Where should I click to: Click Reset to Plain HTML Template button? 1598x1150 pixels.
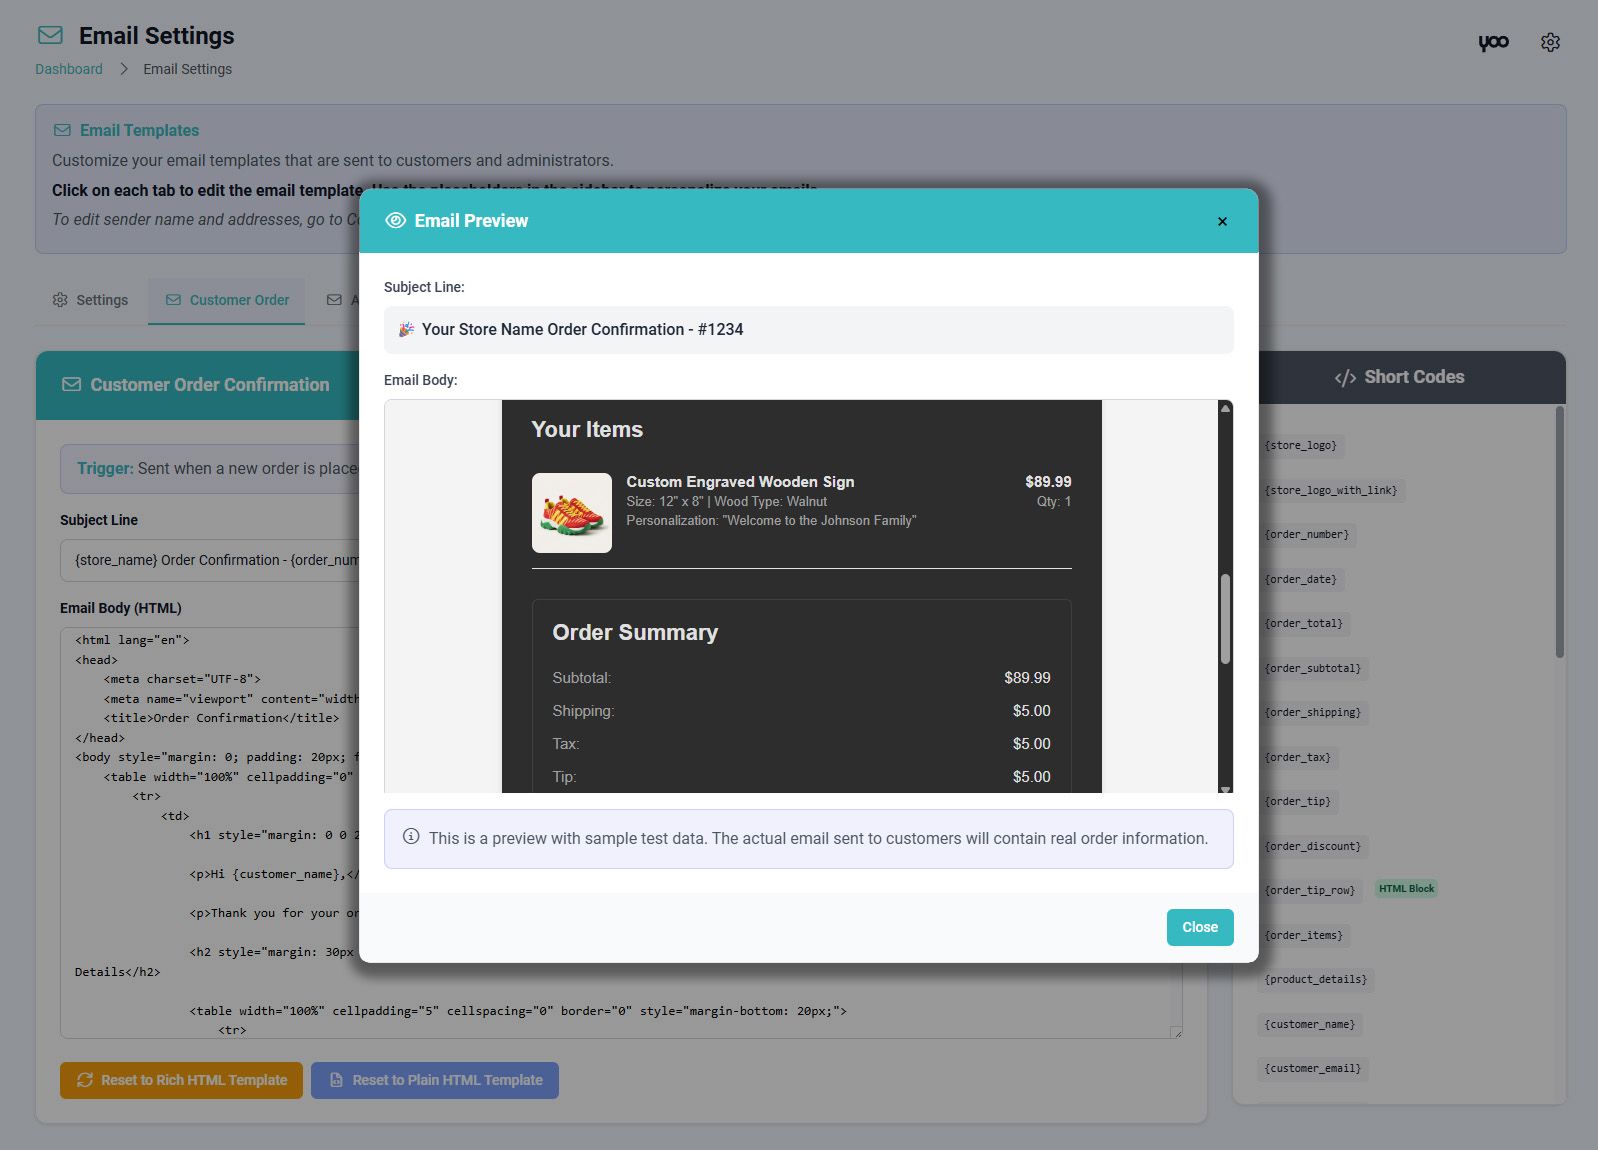tap(435, 1080)
